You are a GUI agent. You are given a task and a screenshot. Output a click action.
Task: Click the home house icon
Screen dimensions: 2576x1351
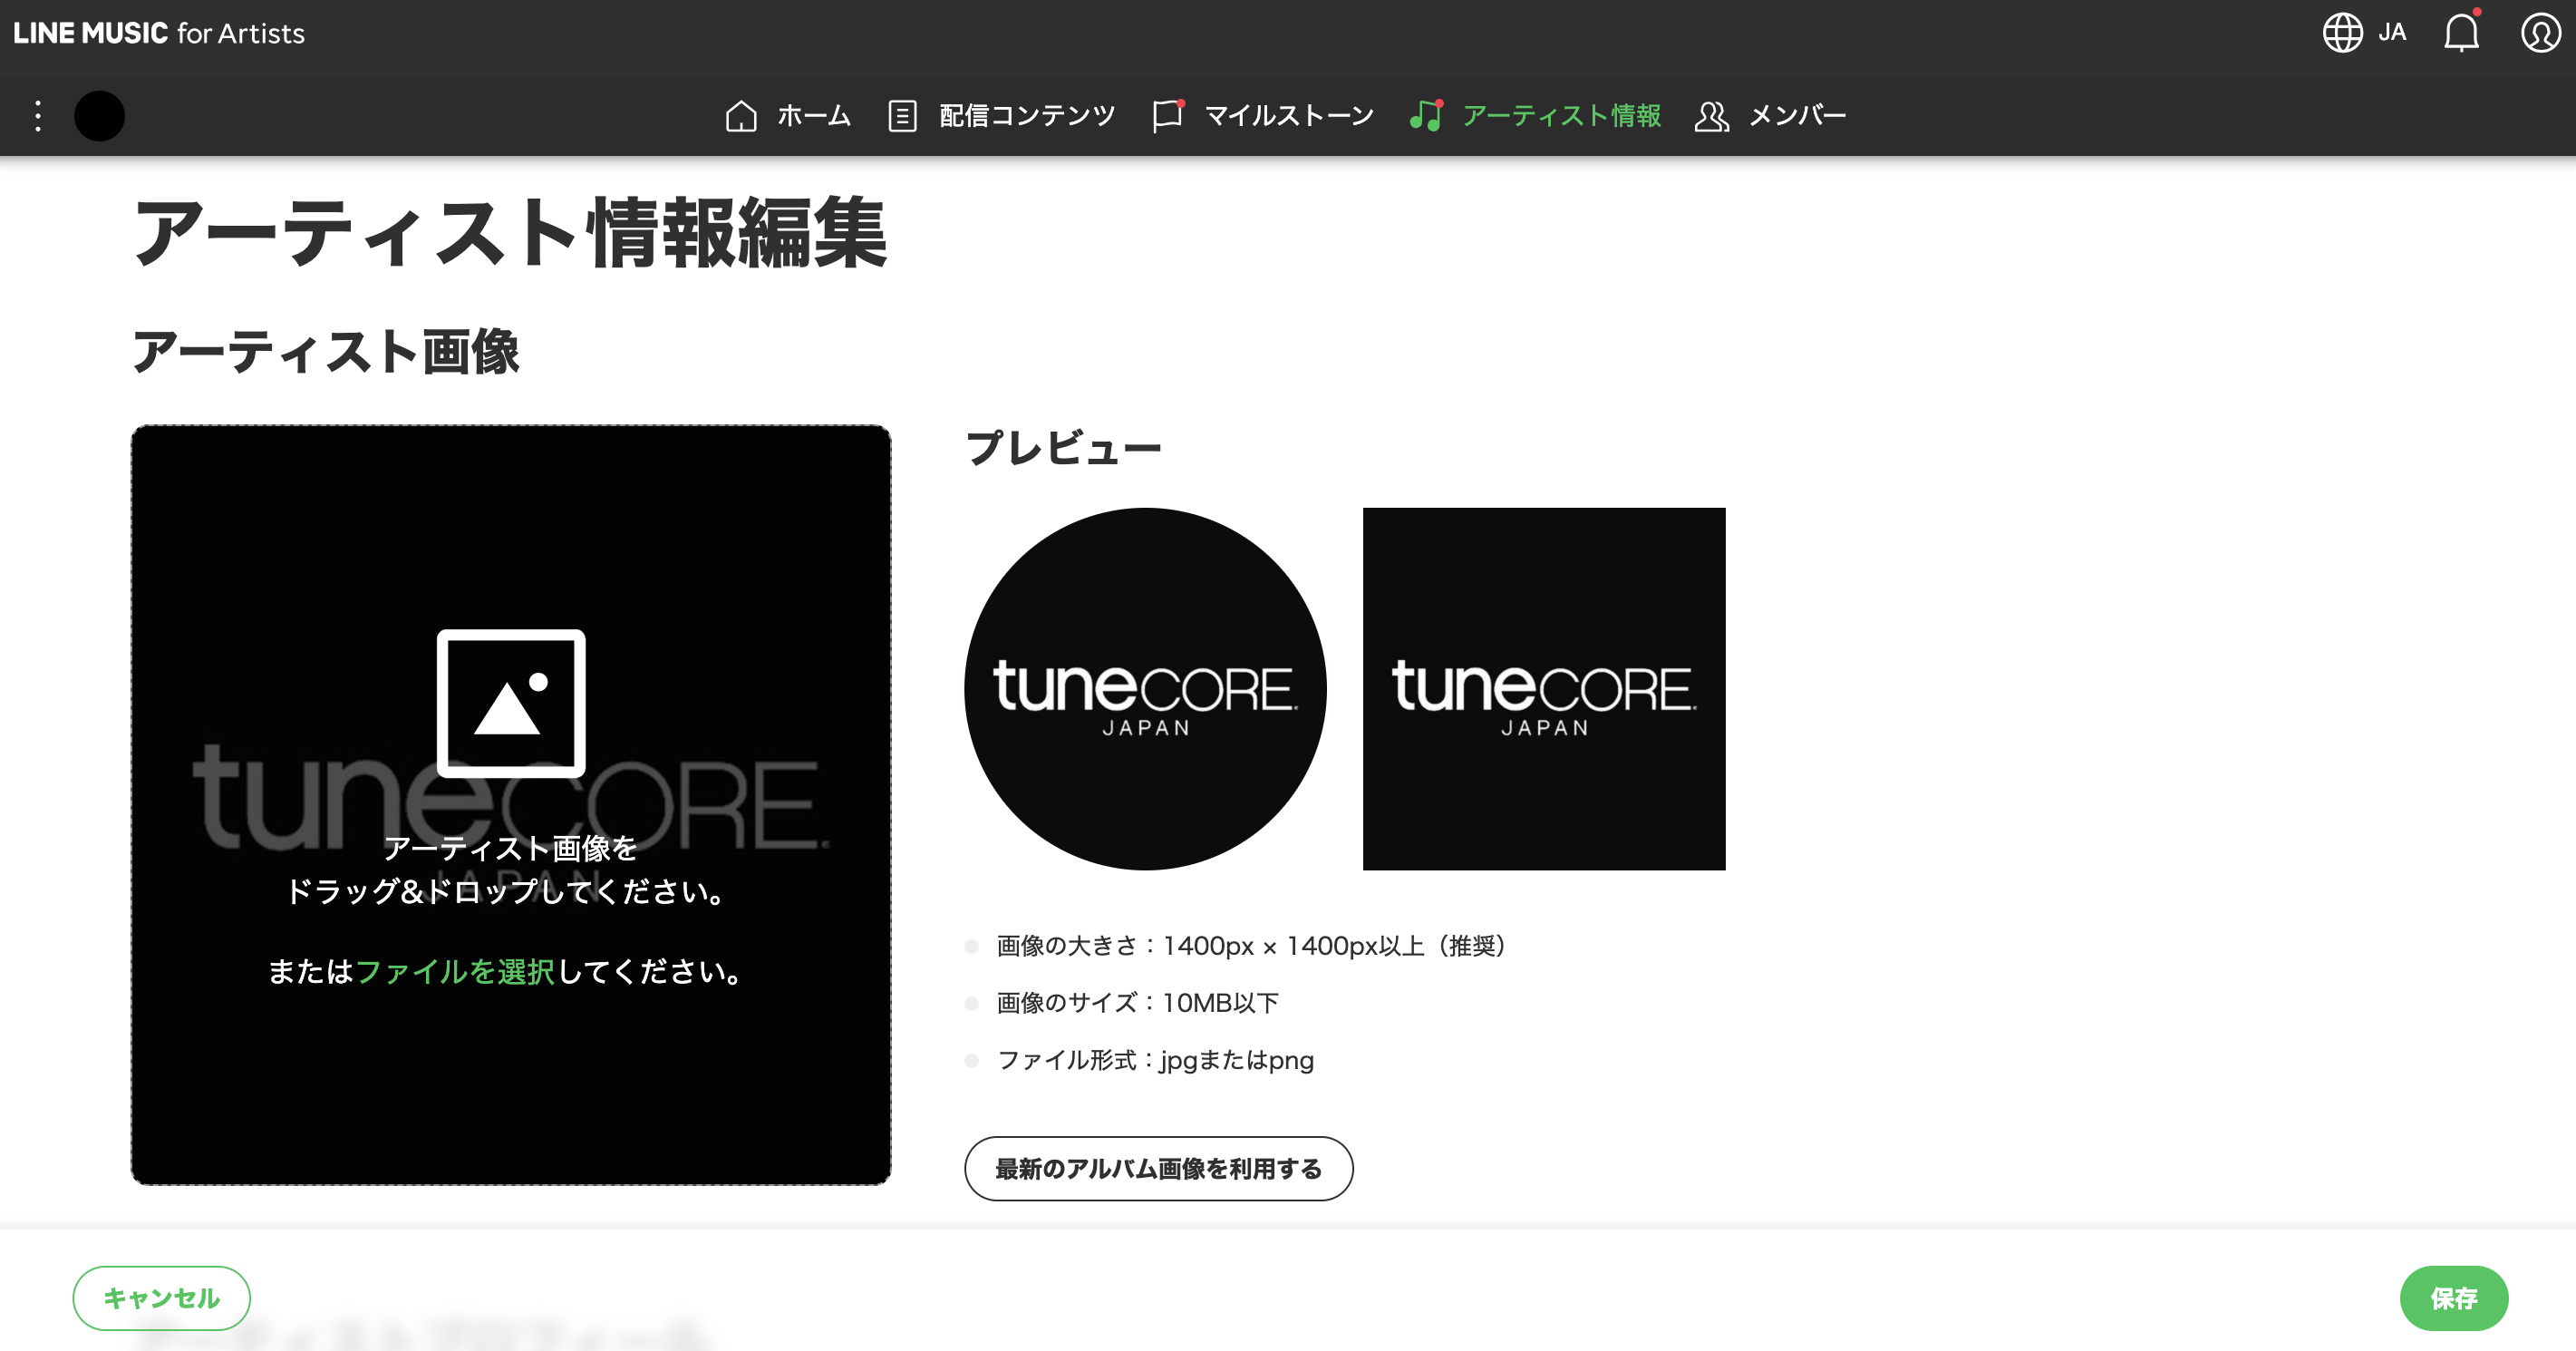(741, 116)
